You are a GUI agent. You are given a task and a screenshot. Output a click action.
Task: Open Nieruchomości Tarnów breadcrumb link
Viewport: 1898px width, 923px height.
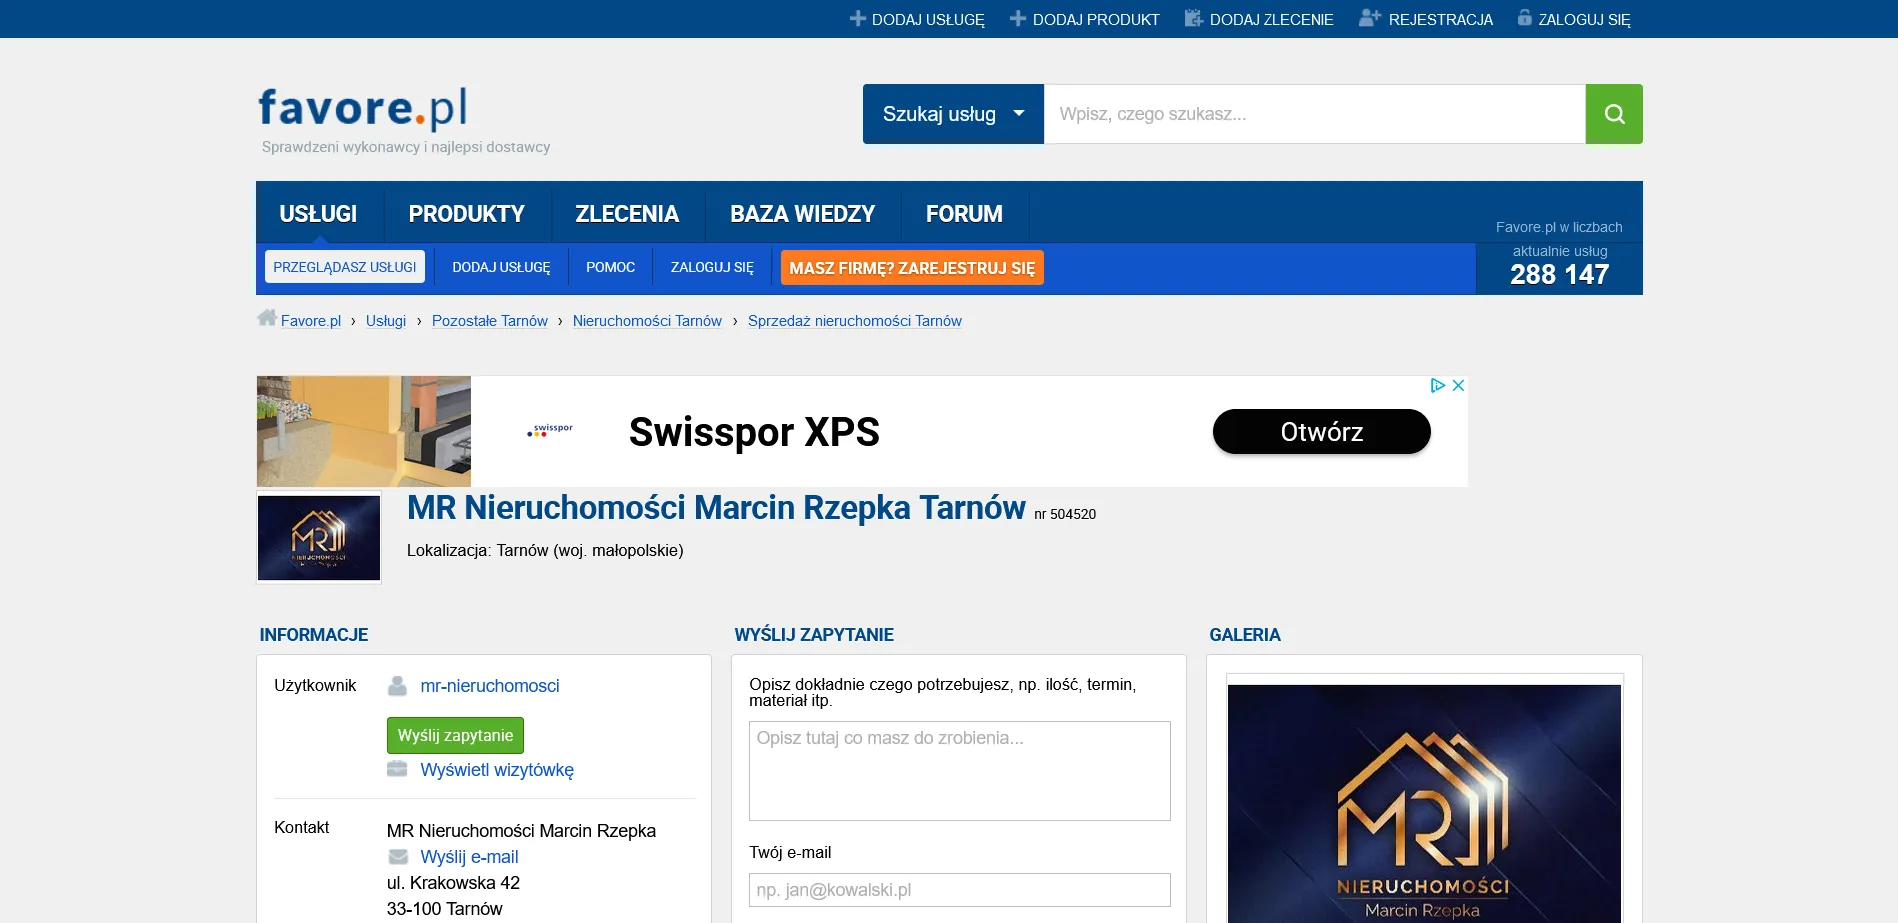647,321
